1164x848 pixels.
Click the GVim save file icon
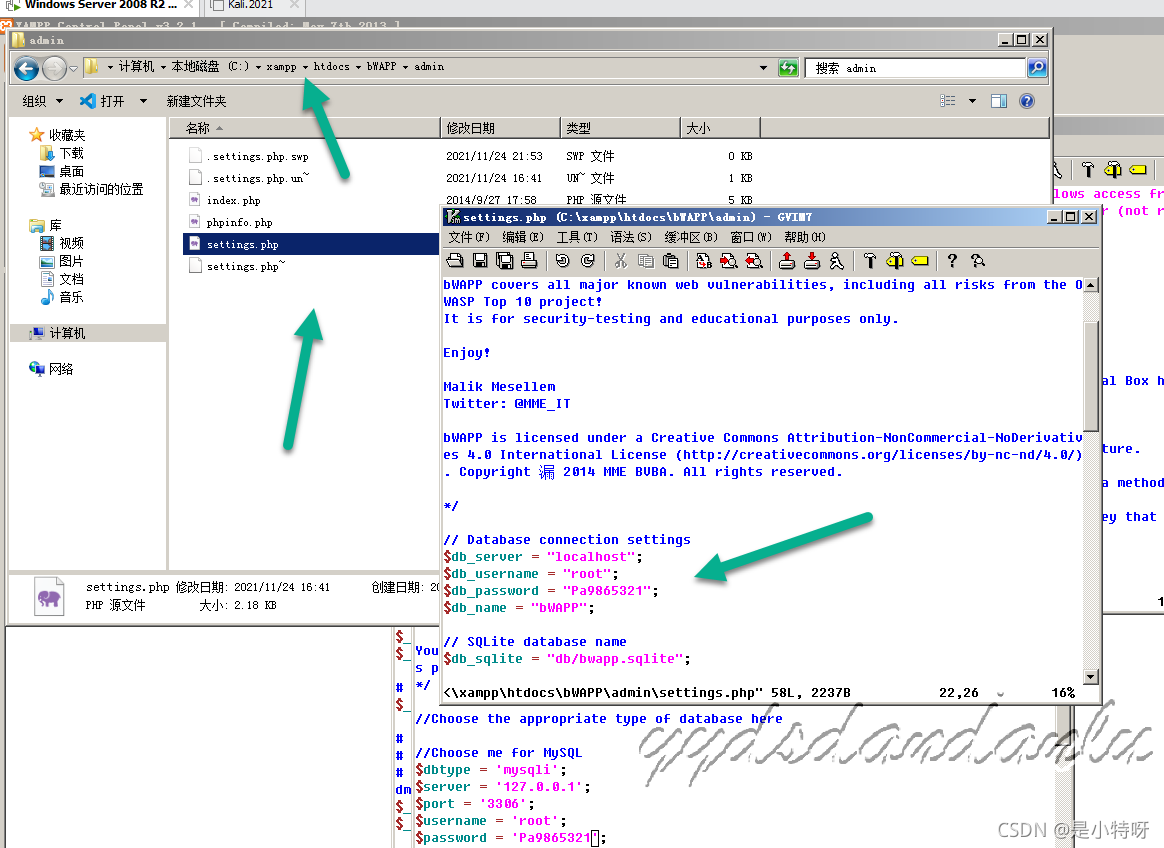click(480, 261)
